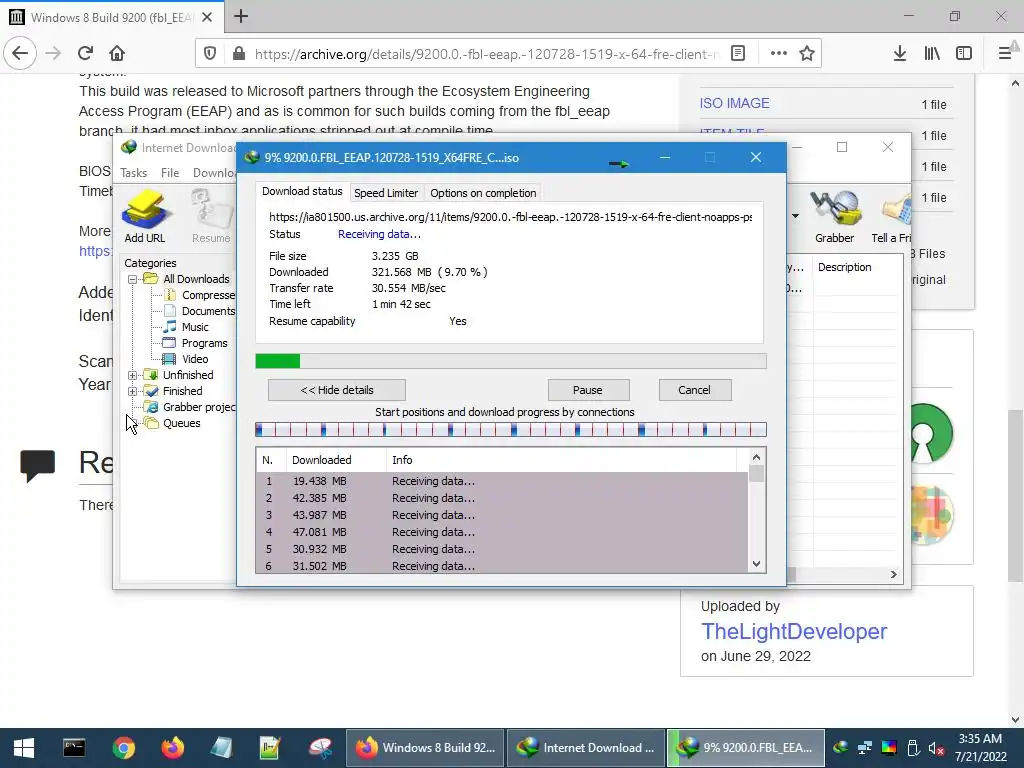Screen dimensions: 1024x768
Task: Click the site padlock icon
Action: pyautogui.click(x=239, y=54)
